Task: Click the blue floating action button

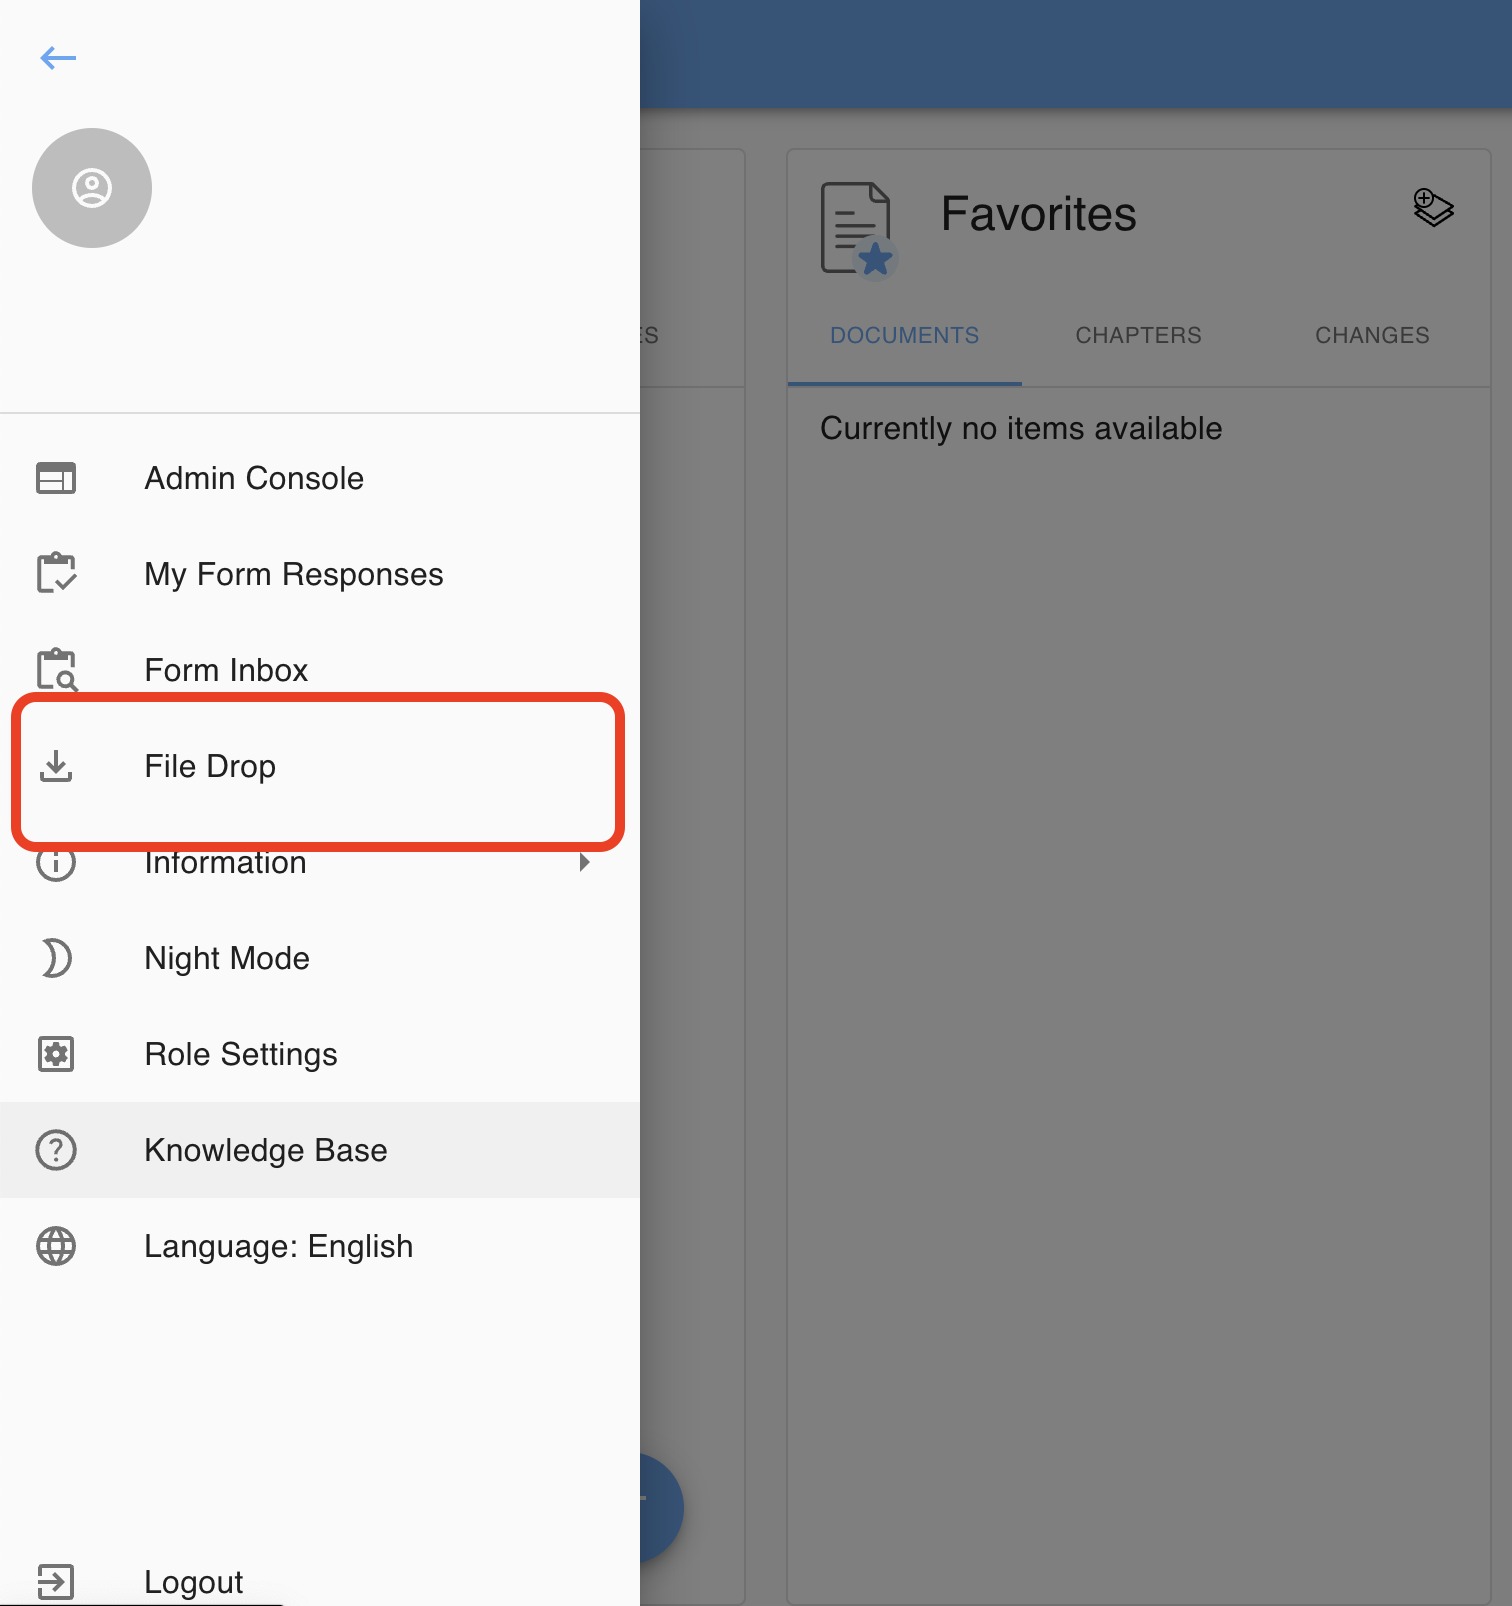Action: click(660, 1506)
